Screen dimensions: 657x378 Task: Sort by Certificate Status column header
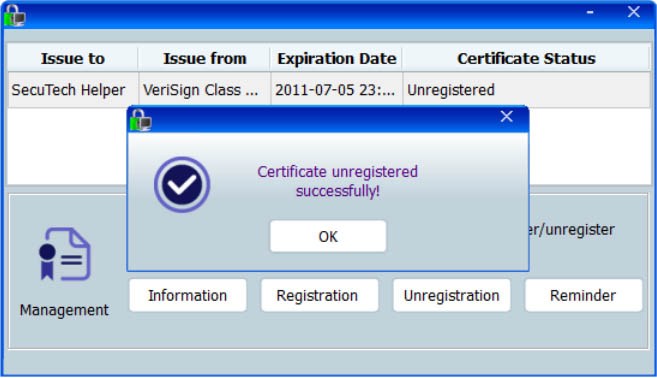click(526, 59)
